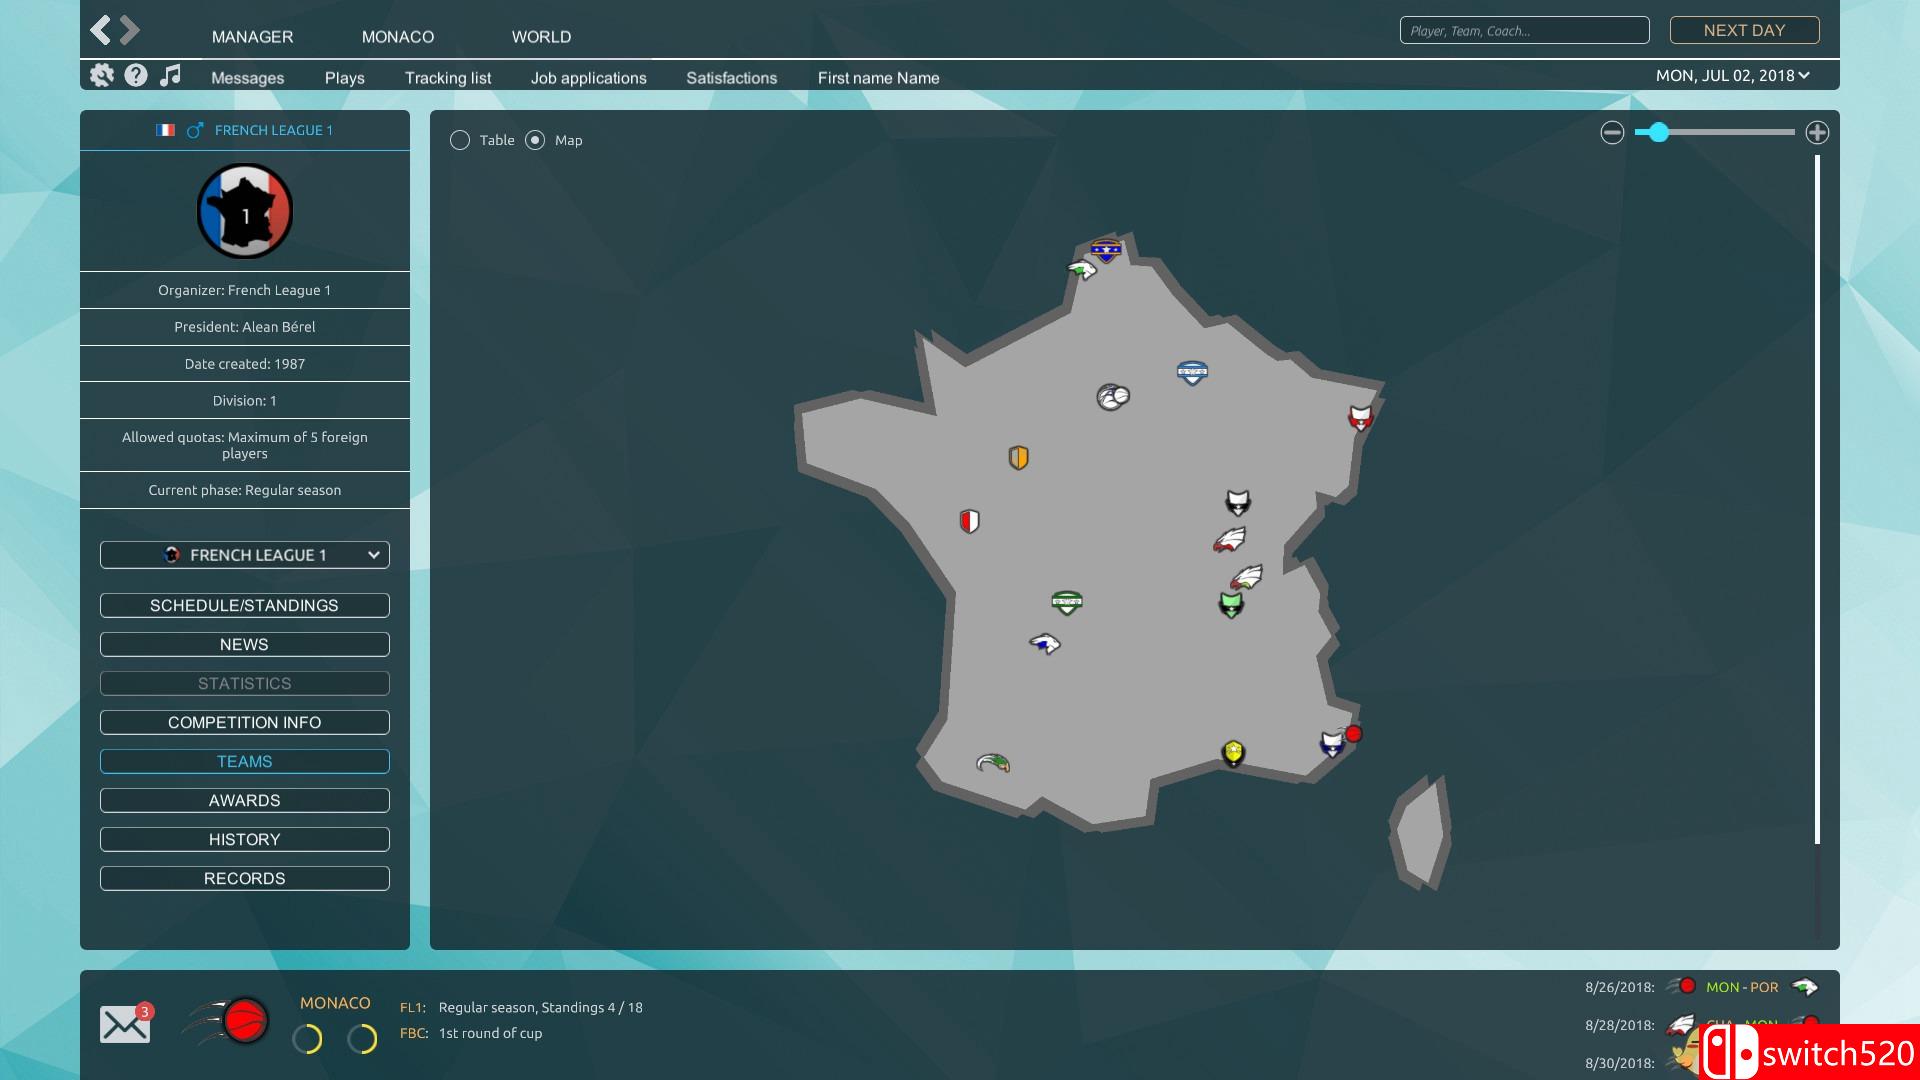
Task: Open SCHEDULE/STANDINGS section
Action: (x=245, y=605)
